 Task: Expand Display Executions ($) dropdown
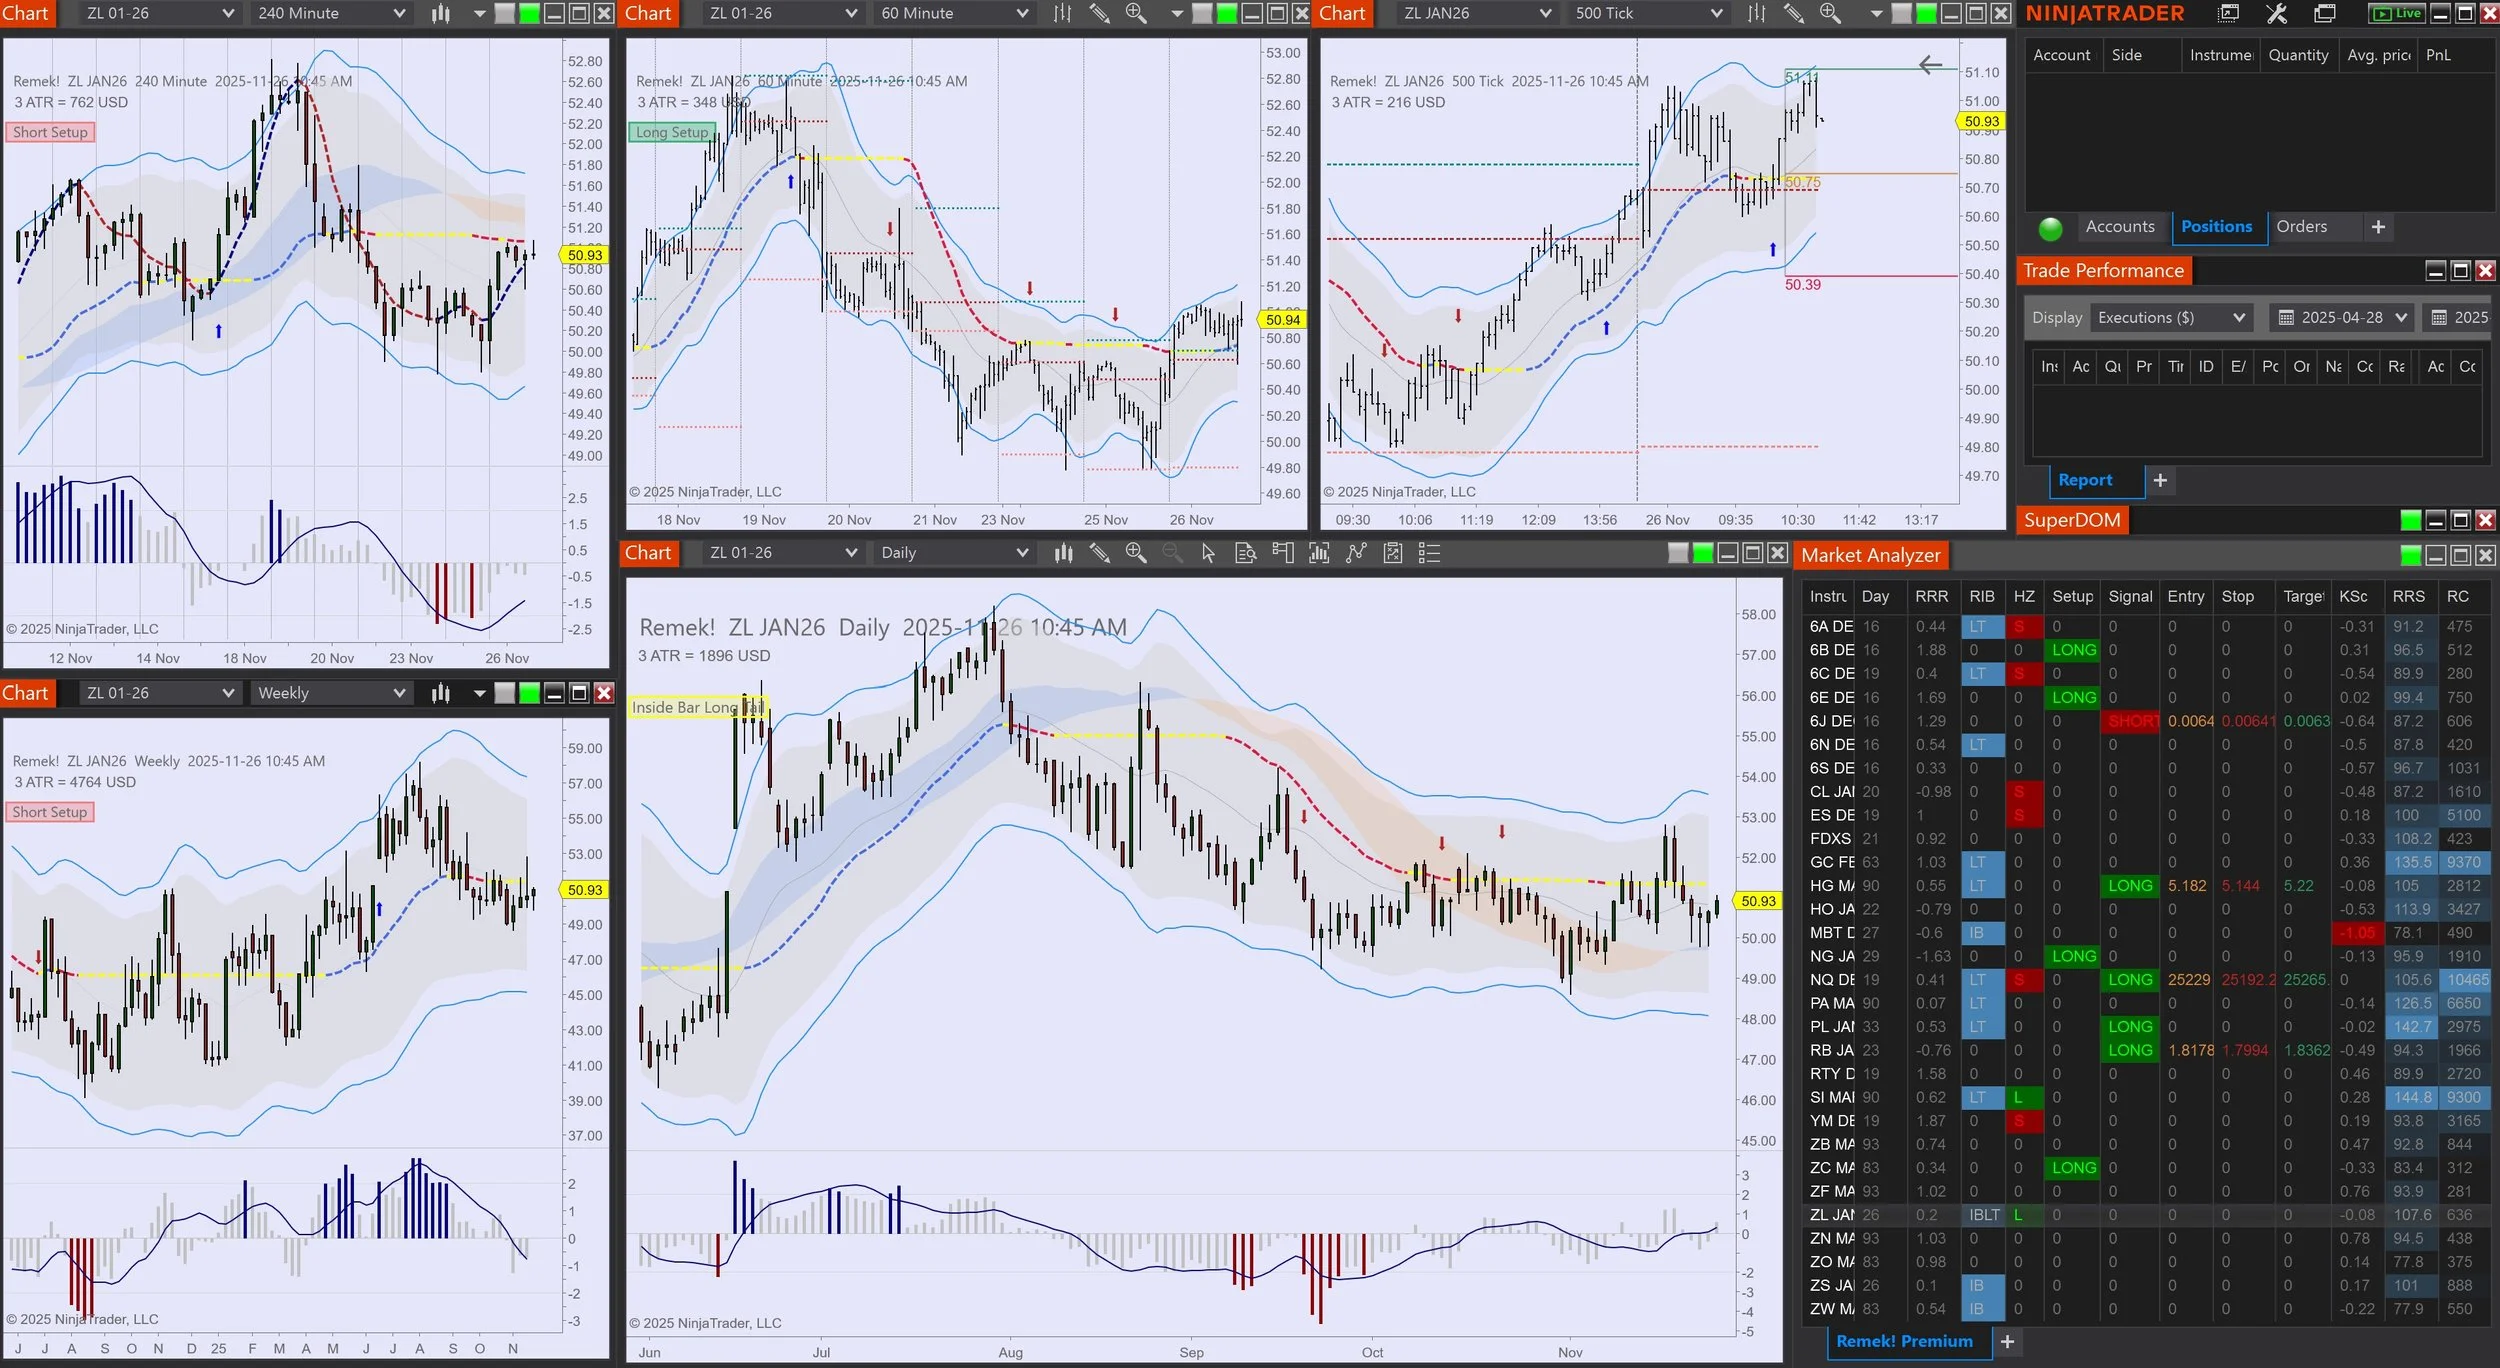2239,317
